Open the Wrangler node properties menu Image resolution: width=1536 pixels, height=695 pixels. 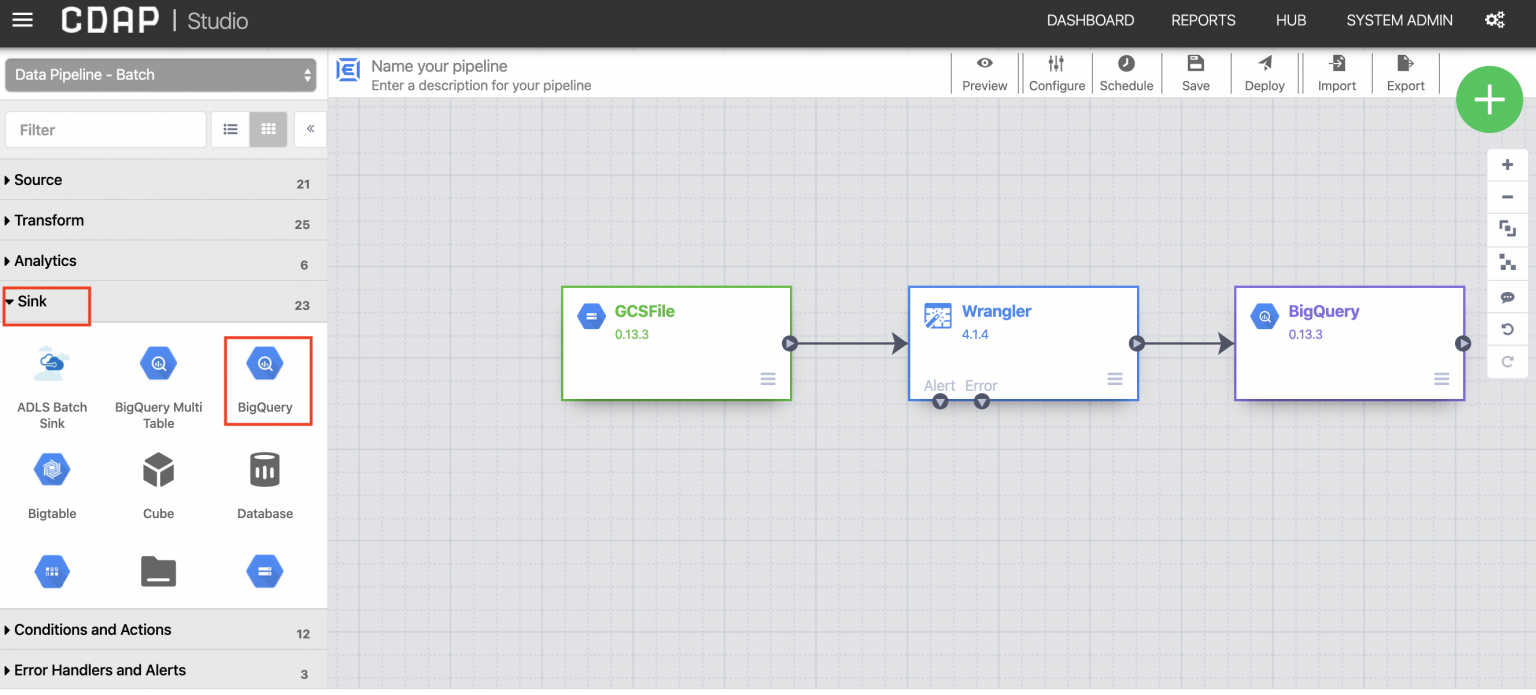pyautogui.click(x=1114, y=379)
